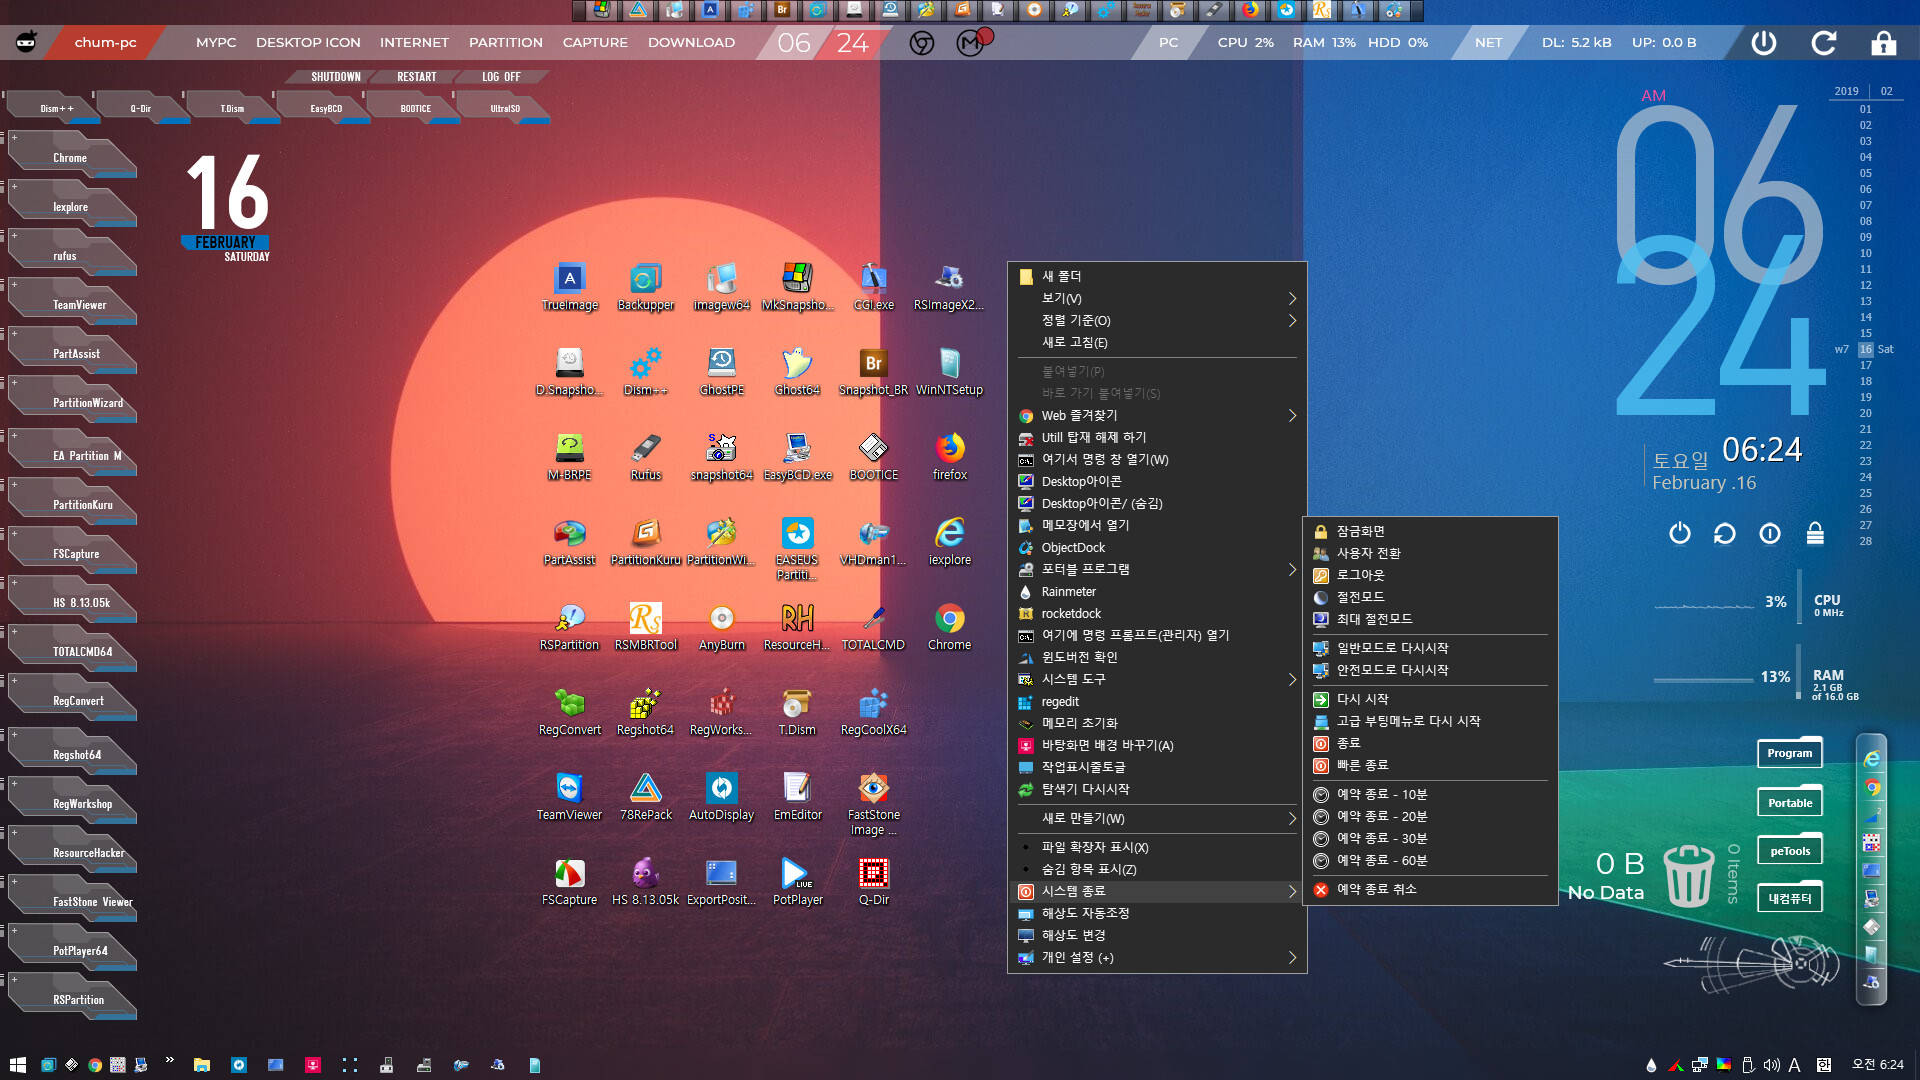Expand Web 즐겨찾기 submenu
The image size is (1920, 1080).
point(1157,415)
